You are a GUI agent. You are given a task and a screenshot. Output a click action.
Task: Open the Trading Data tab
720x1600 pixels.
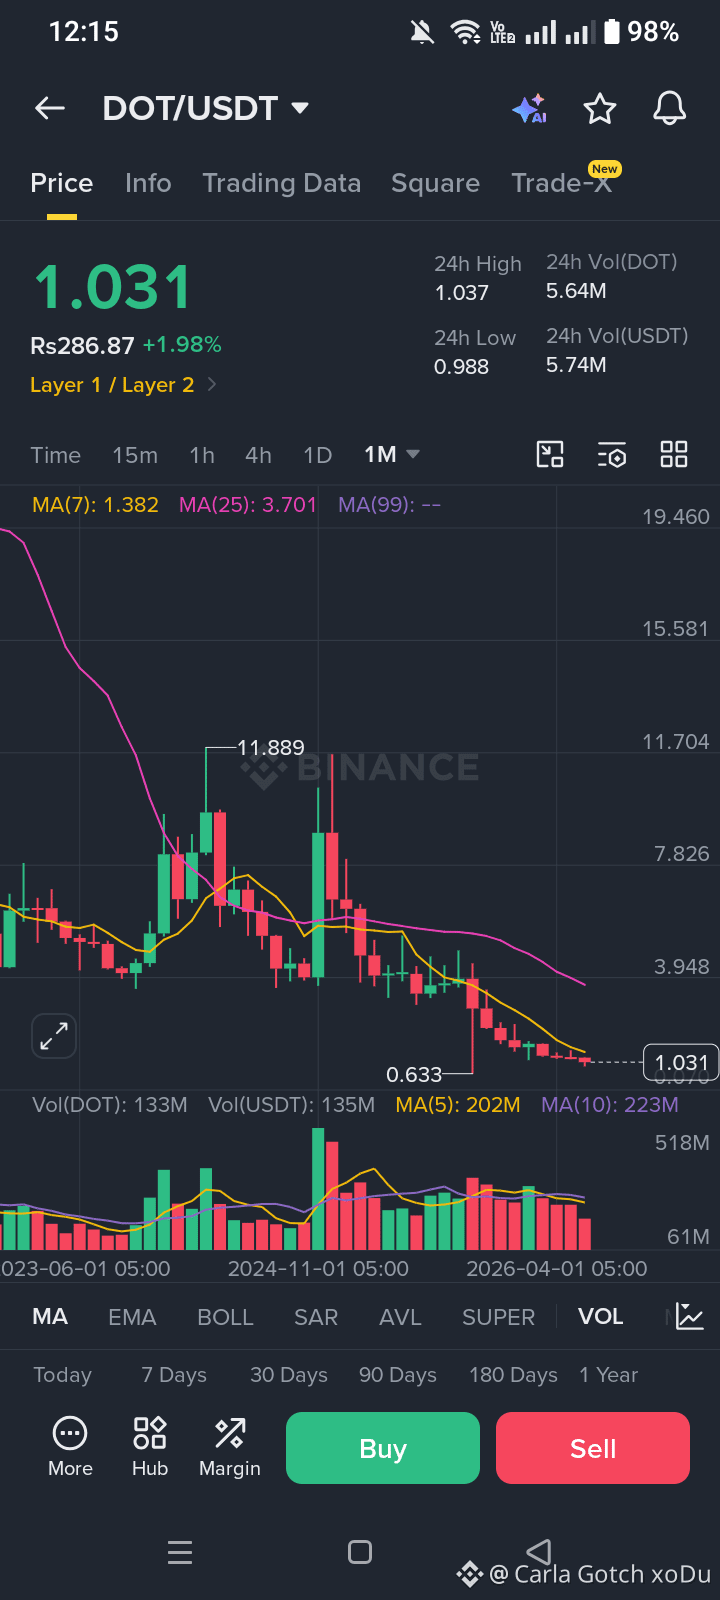(x=282, y=183)
